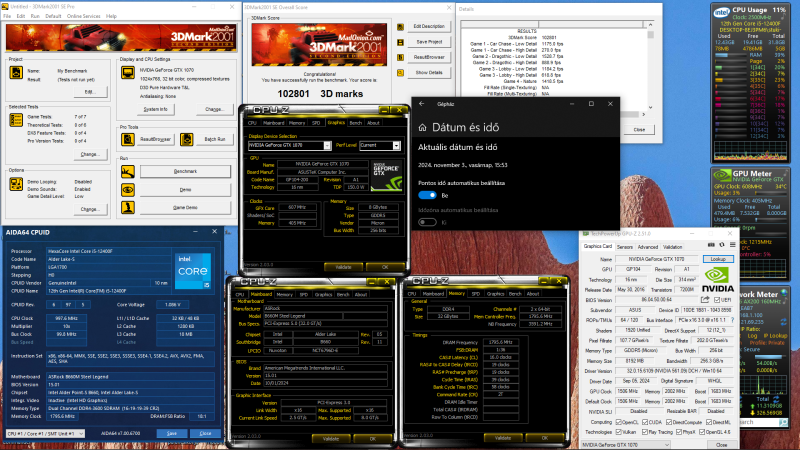The image size is (800, 450).
Task: Open the GPU-Z hamburger menu
Action: pos(732,245)
